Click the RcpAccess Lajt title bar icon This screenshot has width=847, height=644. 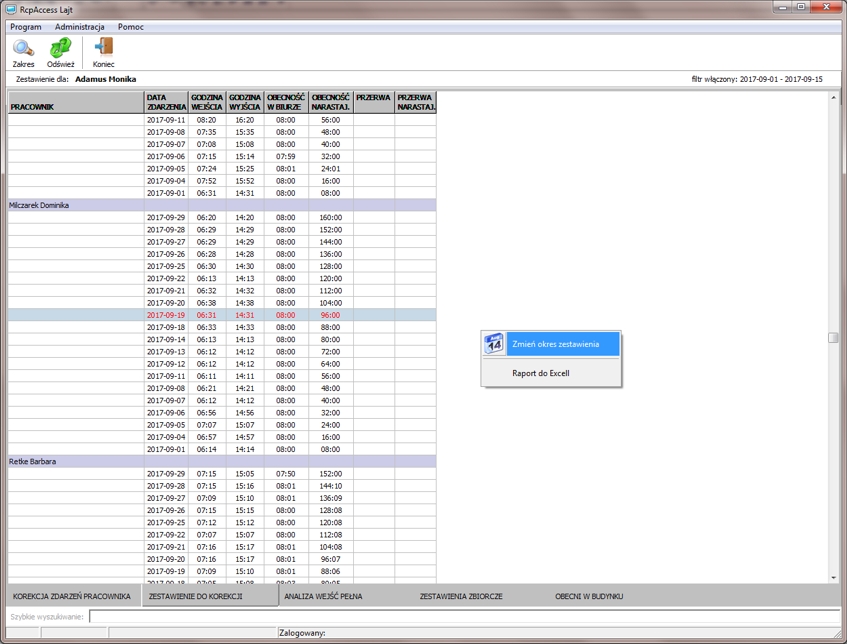pyautogui.click(x=11, y=8)
